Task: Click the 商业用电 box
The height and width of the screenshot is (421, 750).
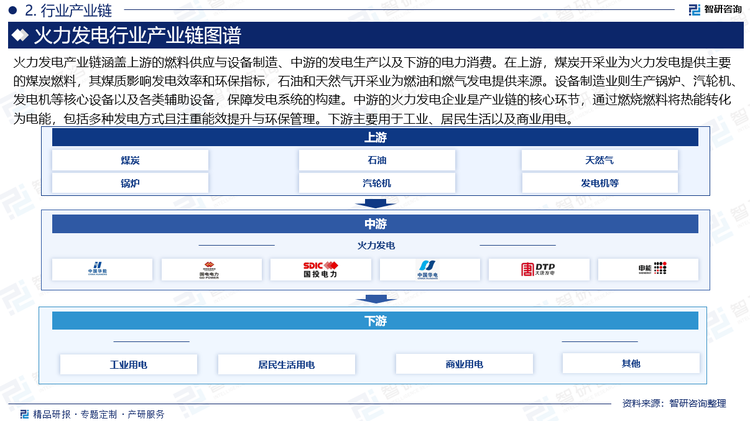Action: 464,365
